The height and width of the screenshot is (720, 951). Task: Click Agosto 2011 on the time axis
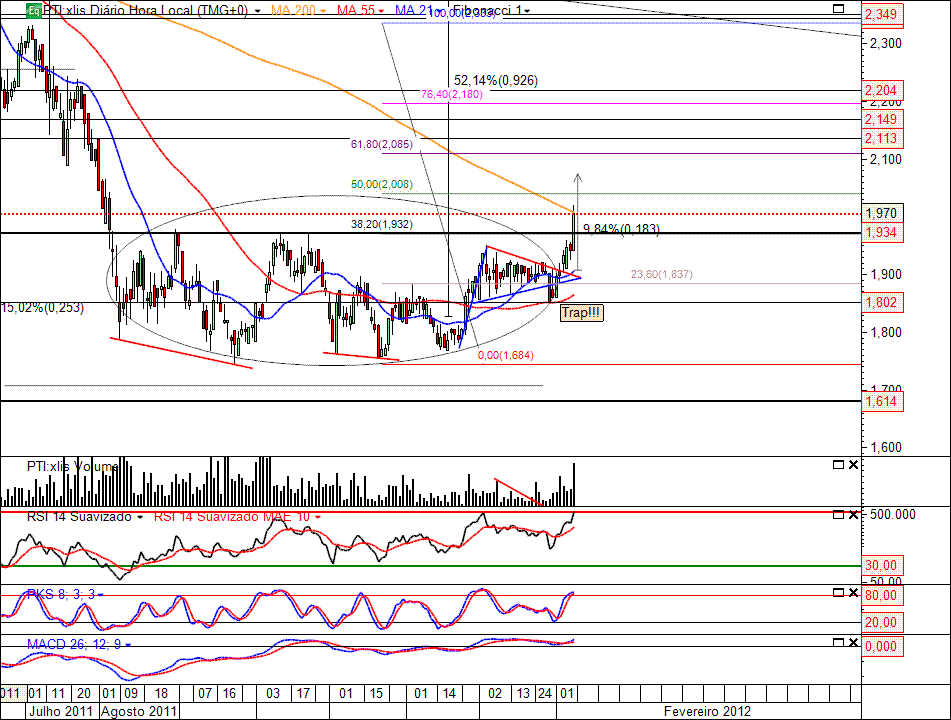pyautogui.click(x=139, y=712)
